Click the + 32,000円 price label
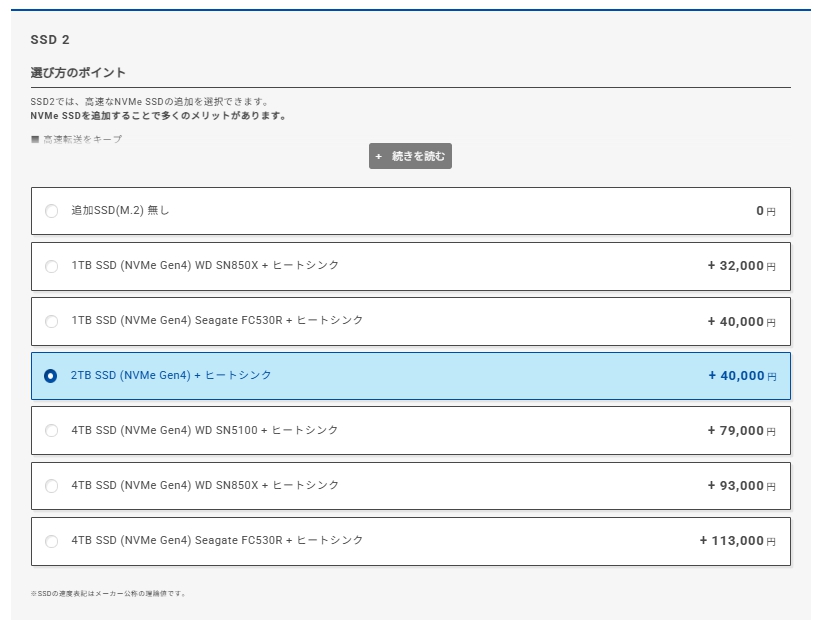The width and height of the screenshot is (819, 629). coord(741,266)
